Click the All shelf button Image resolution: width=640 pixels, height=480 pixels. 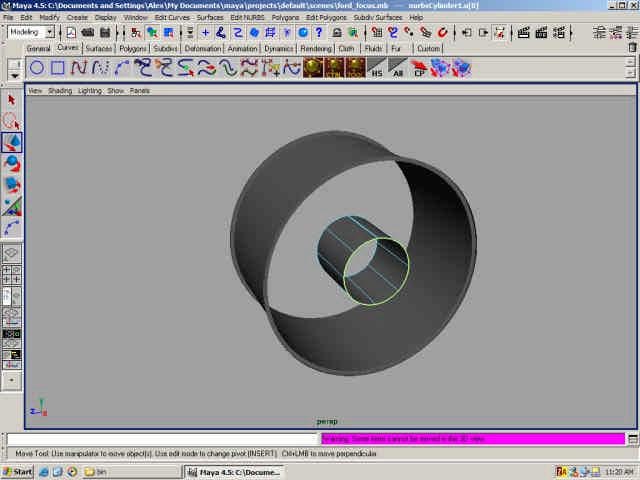click(x=398, y=68)
